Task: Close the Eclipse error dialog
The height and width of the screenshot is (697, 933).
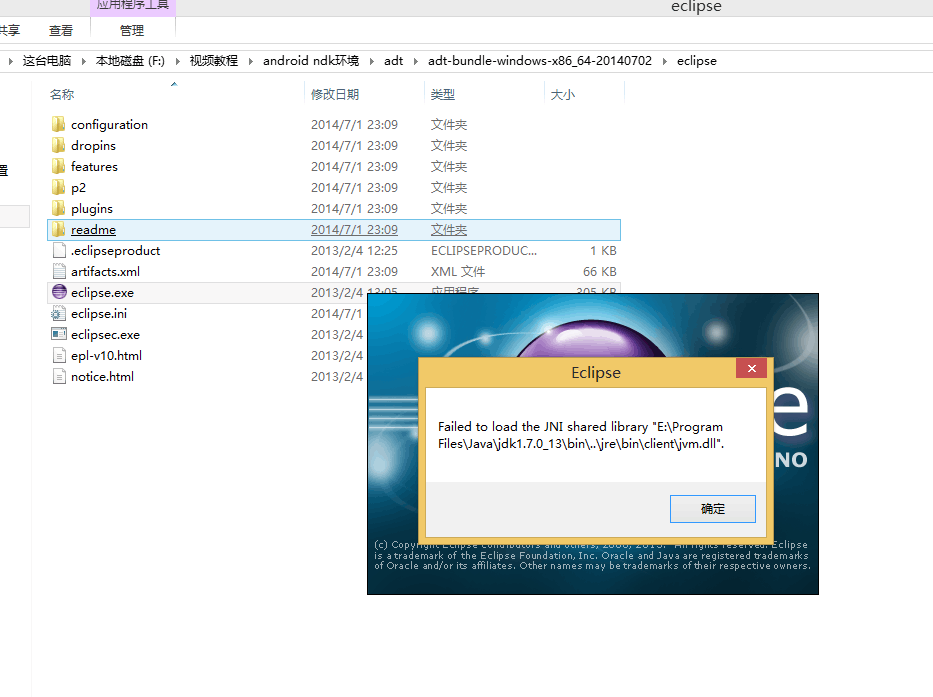Action: point(751,368)
